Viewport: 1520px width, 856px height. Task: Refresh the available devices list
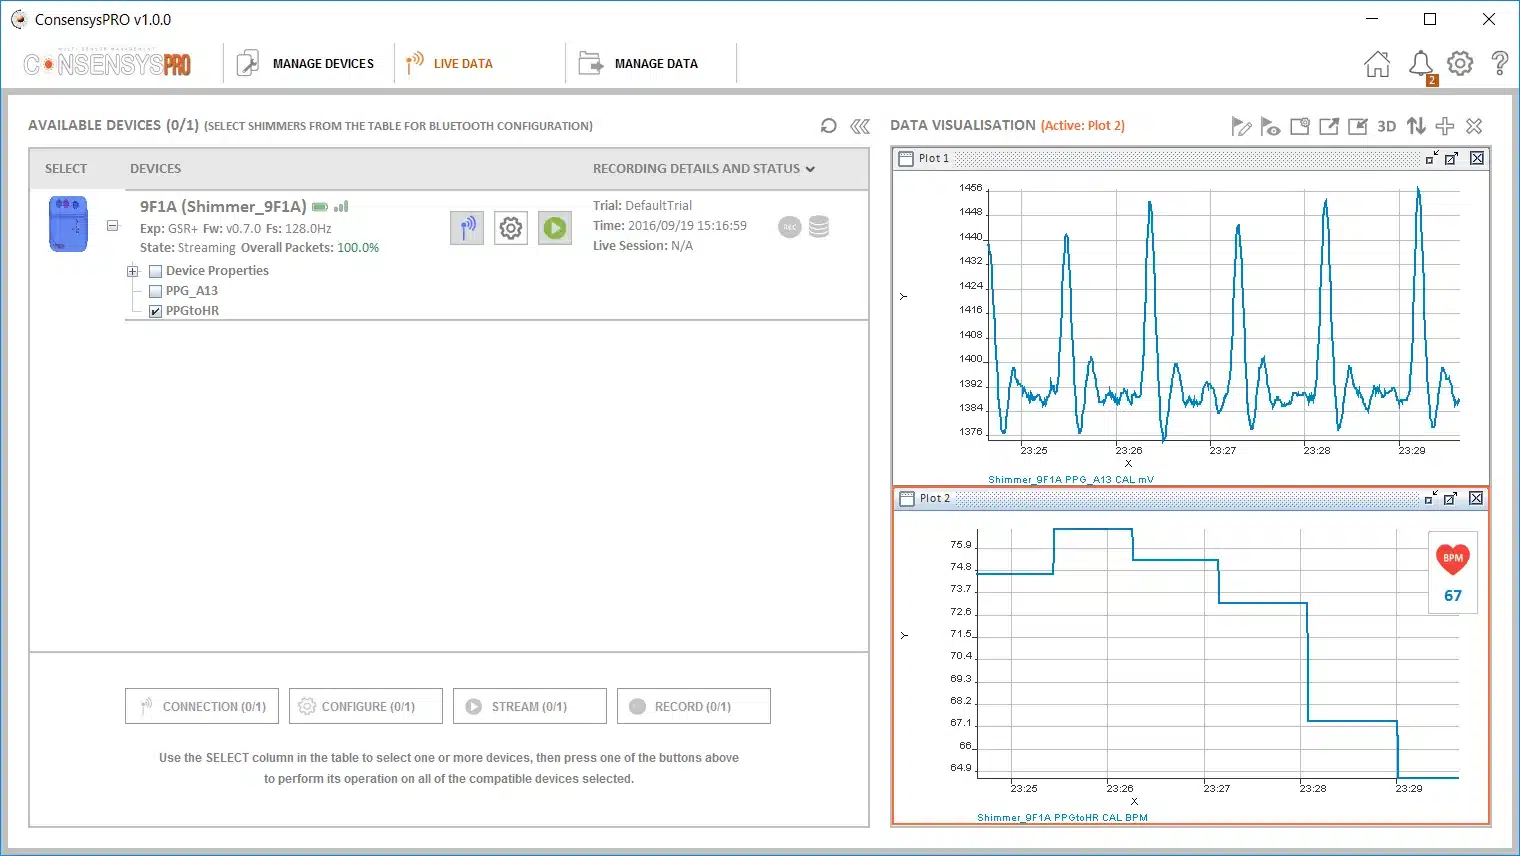[828, 126]
